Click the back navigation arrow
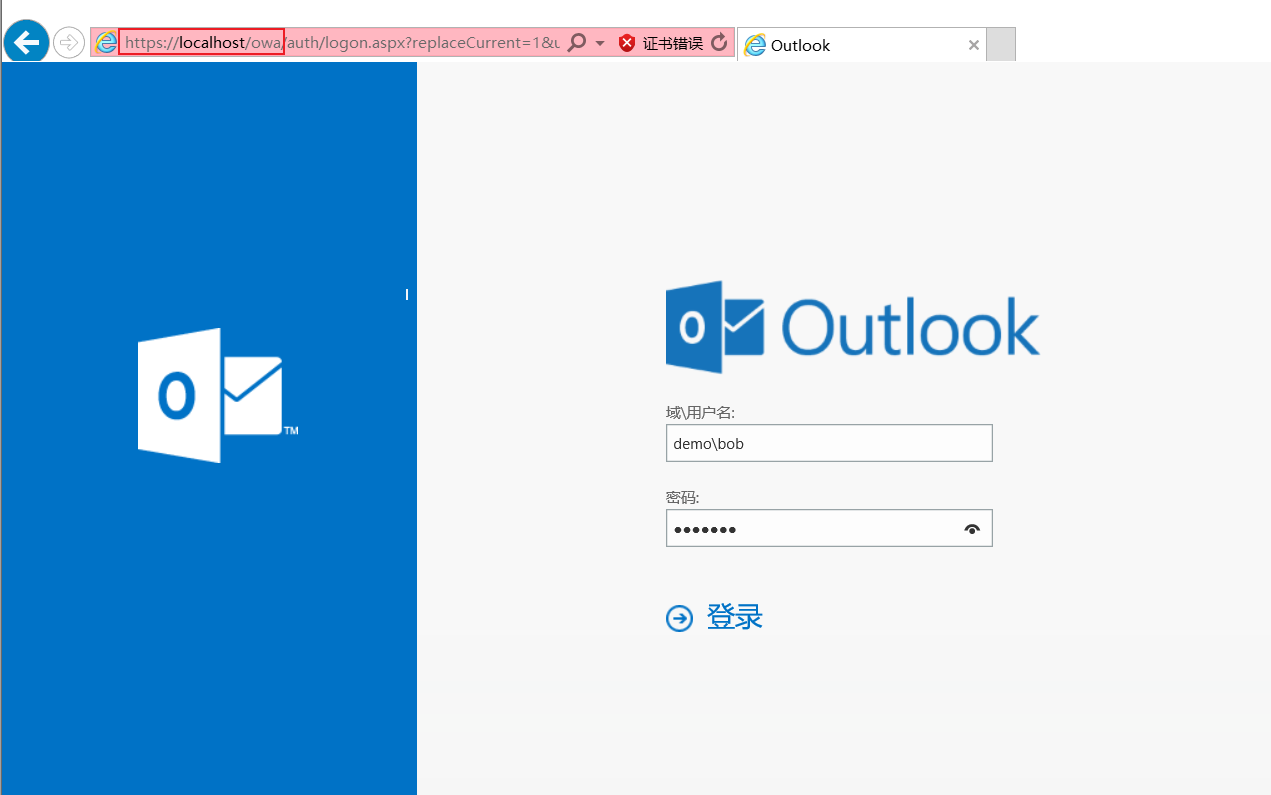The width and height of the screenshot is (1271, 795). [26, 41]
